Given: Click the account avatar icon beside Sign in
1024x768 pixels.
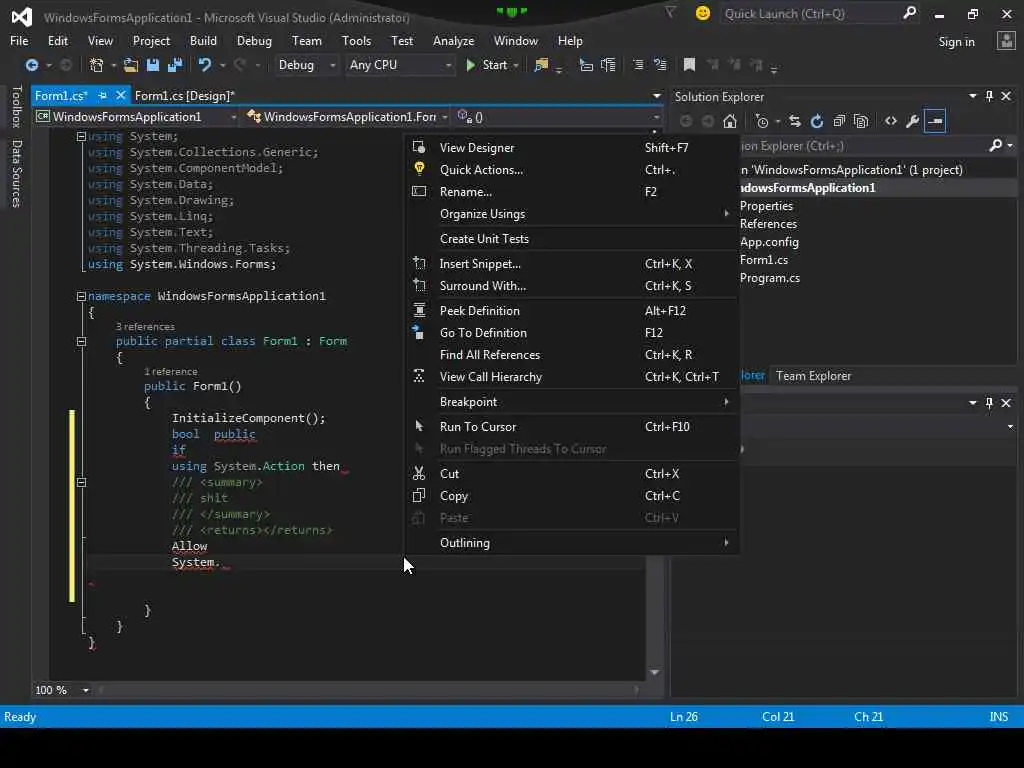Looking at the screenshot, I should pos(1006,41).
